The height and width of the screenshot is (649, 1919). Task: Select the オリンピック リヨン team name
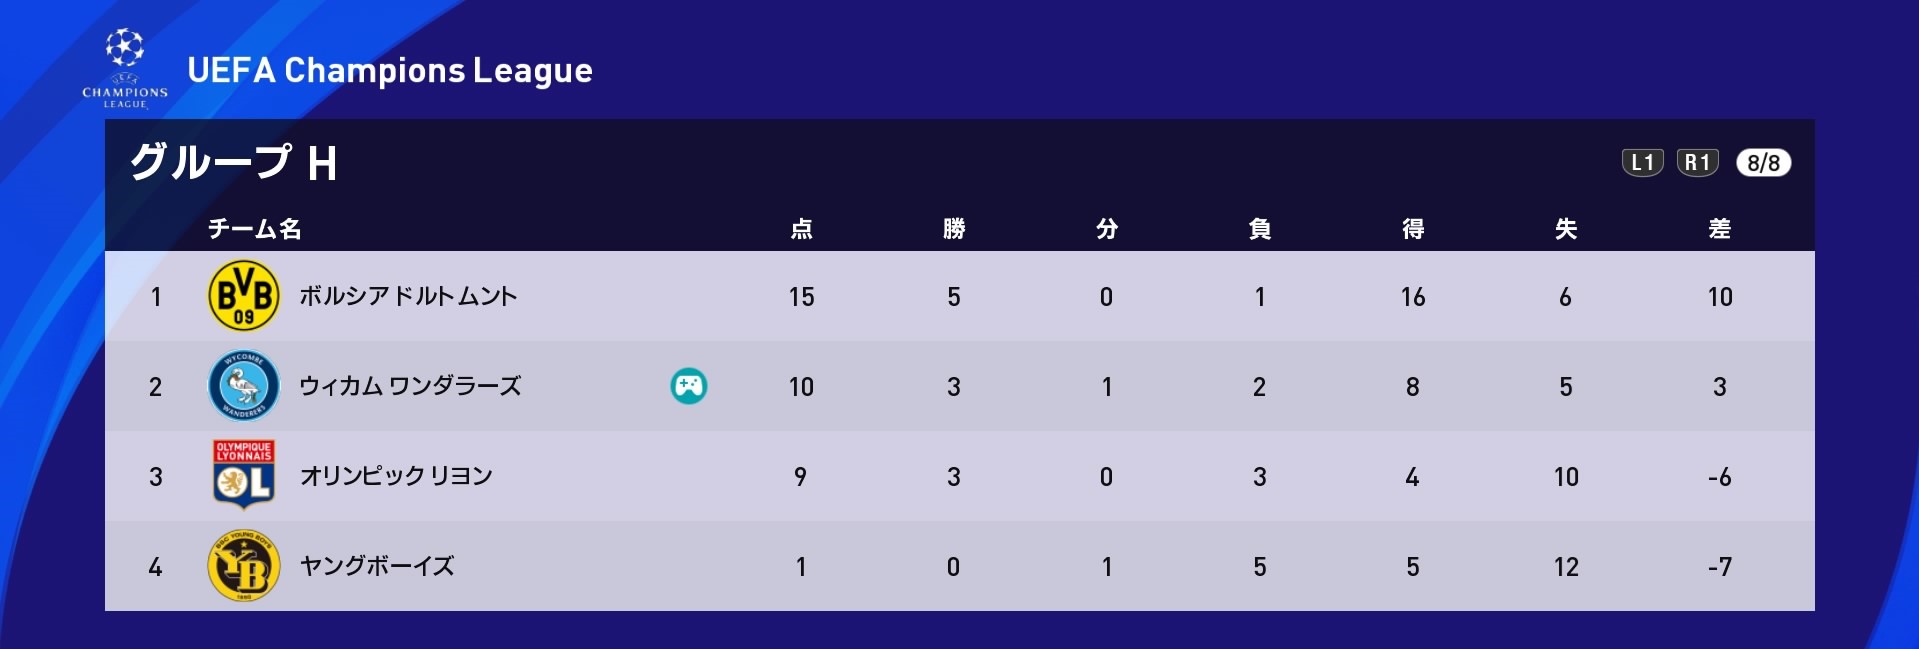tap(396, 476)
